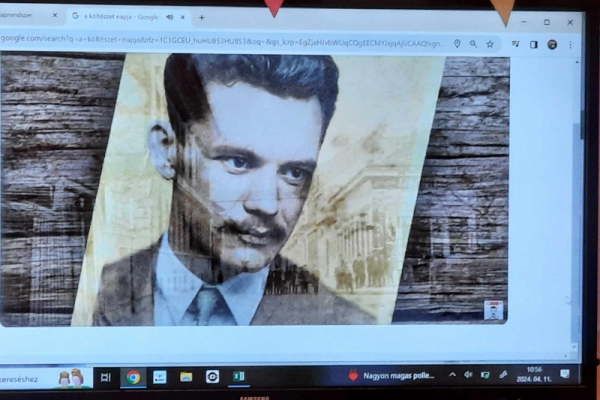Open Excel from the taskbar

click(239, 376)
